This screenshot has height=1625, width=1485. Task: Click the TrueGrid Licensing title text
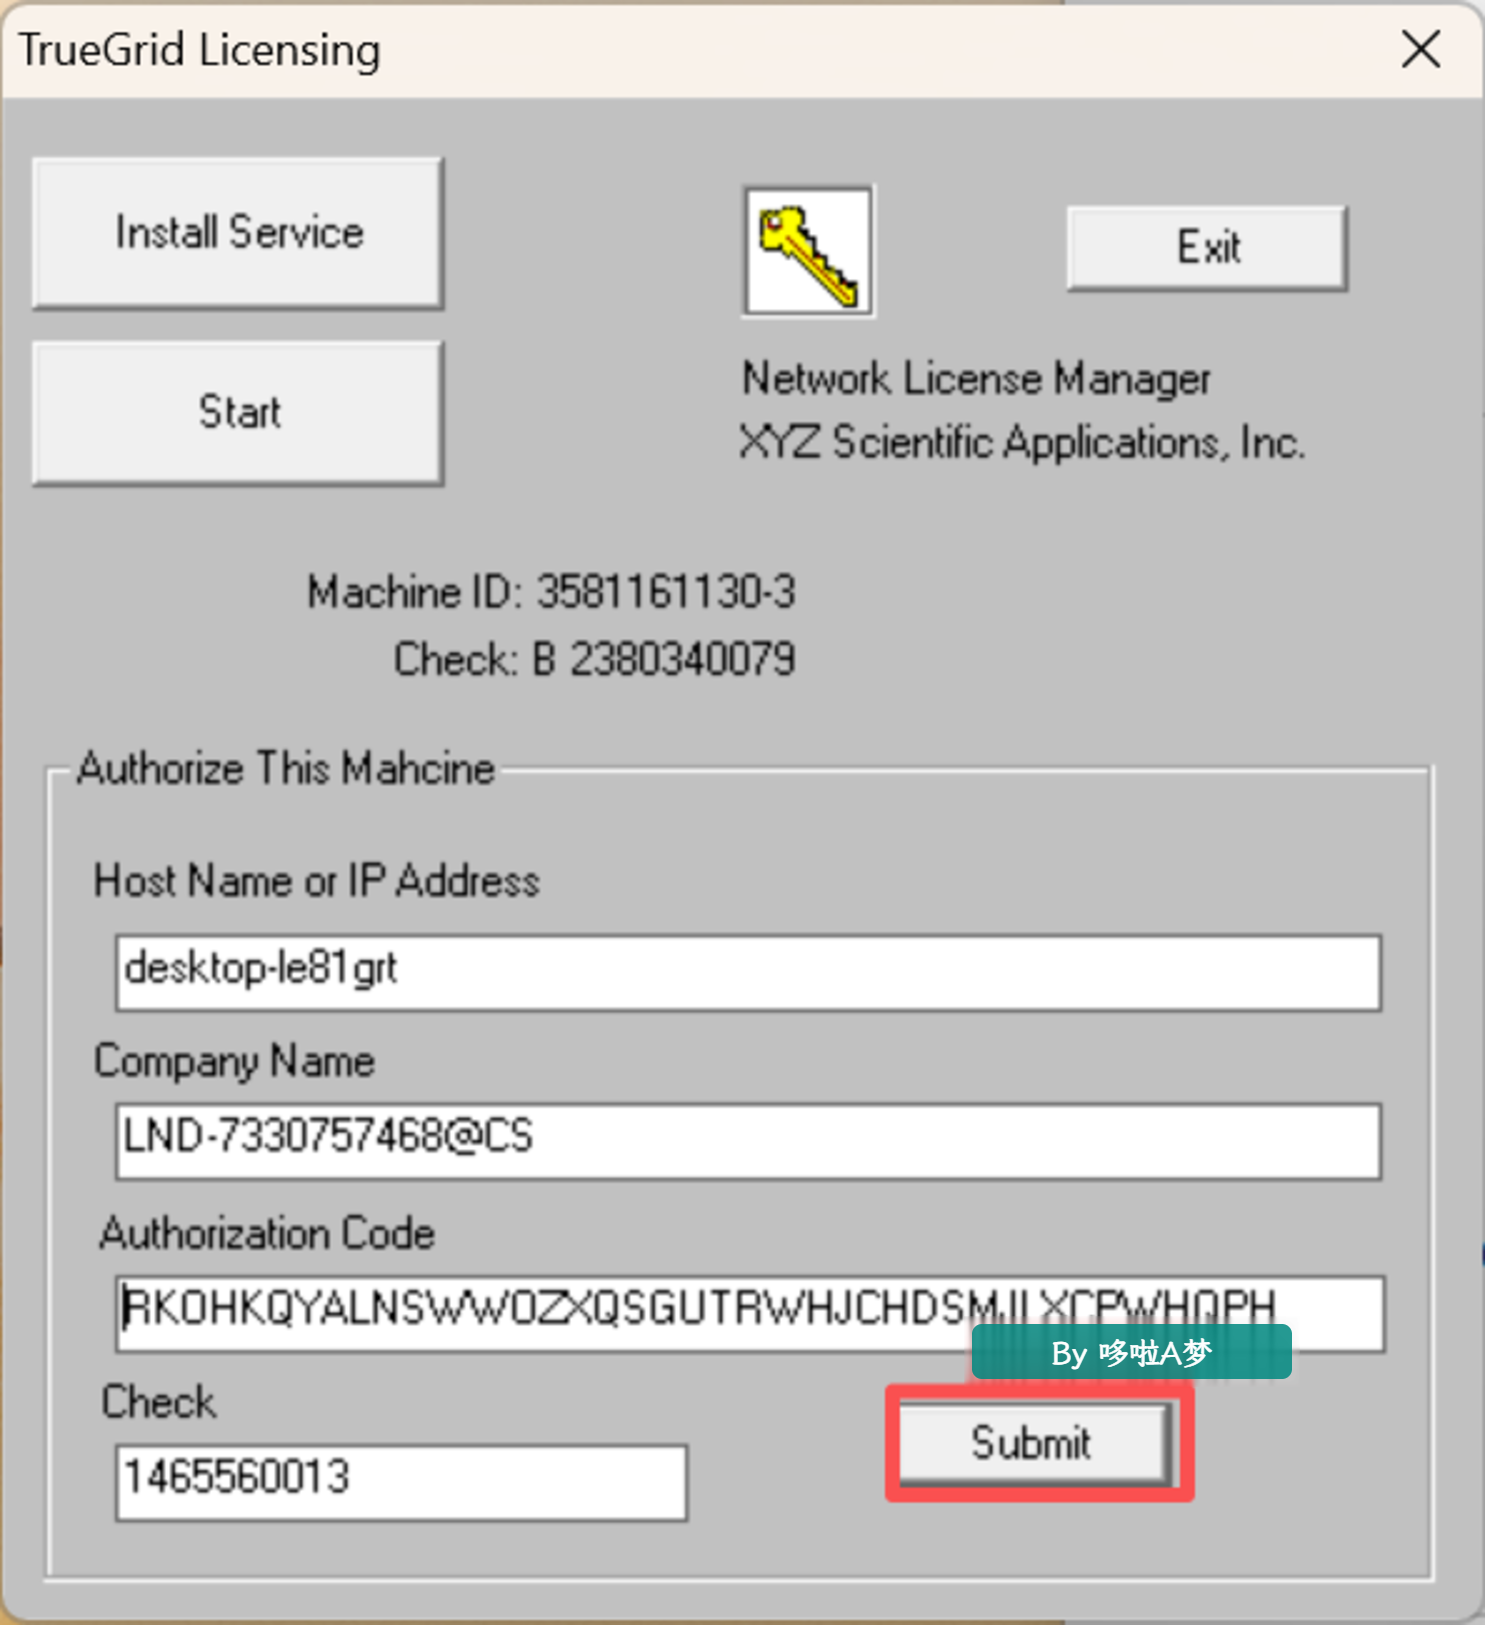[200, 50]
